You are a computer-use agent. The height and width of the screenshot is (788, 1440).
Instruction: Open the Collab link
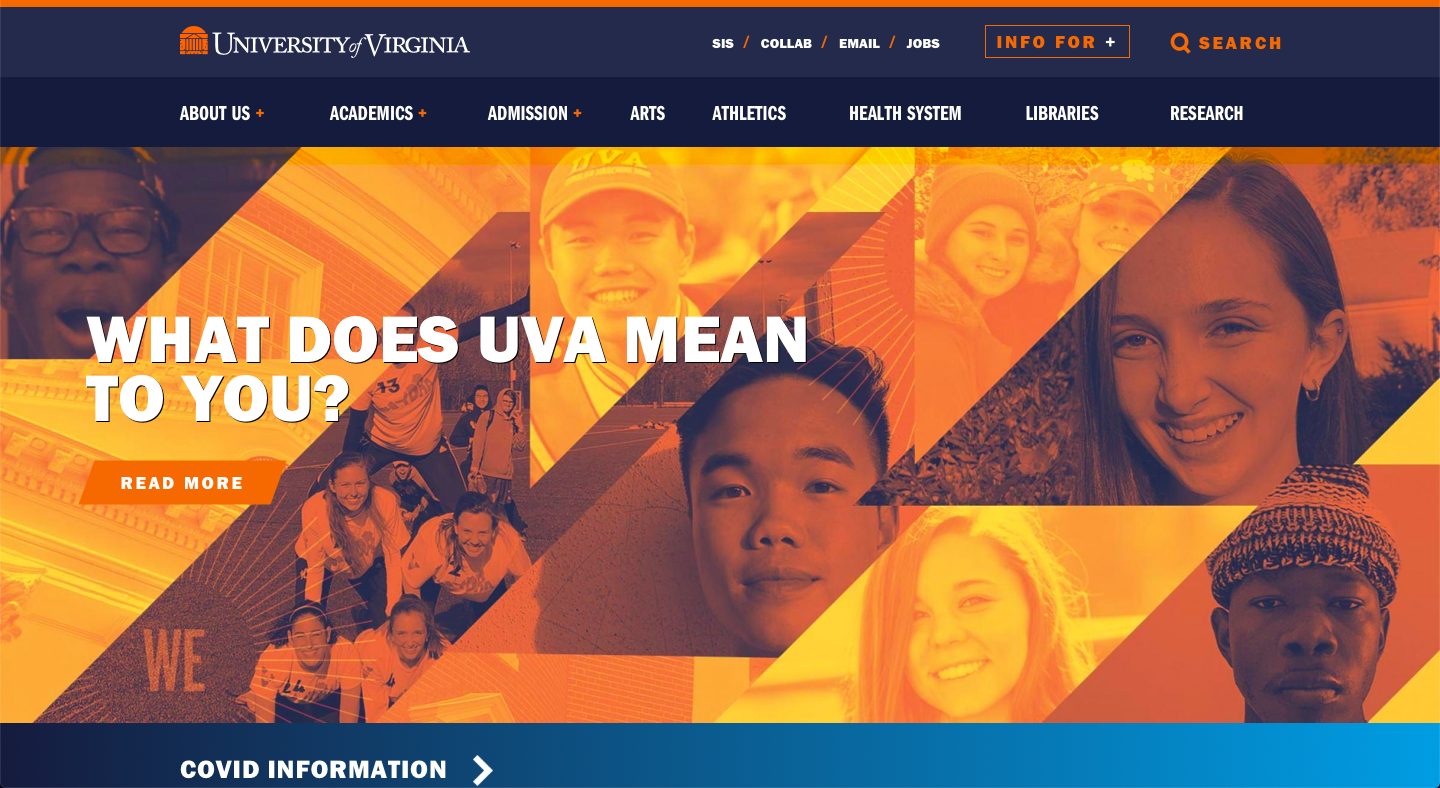click(x=786, y=44)
